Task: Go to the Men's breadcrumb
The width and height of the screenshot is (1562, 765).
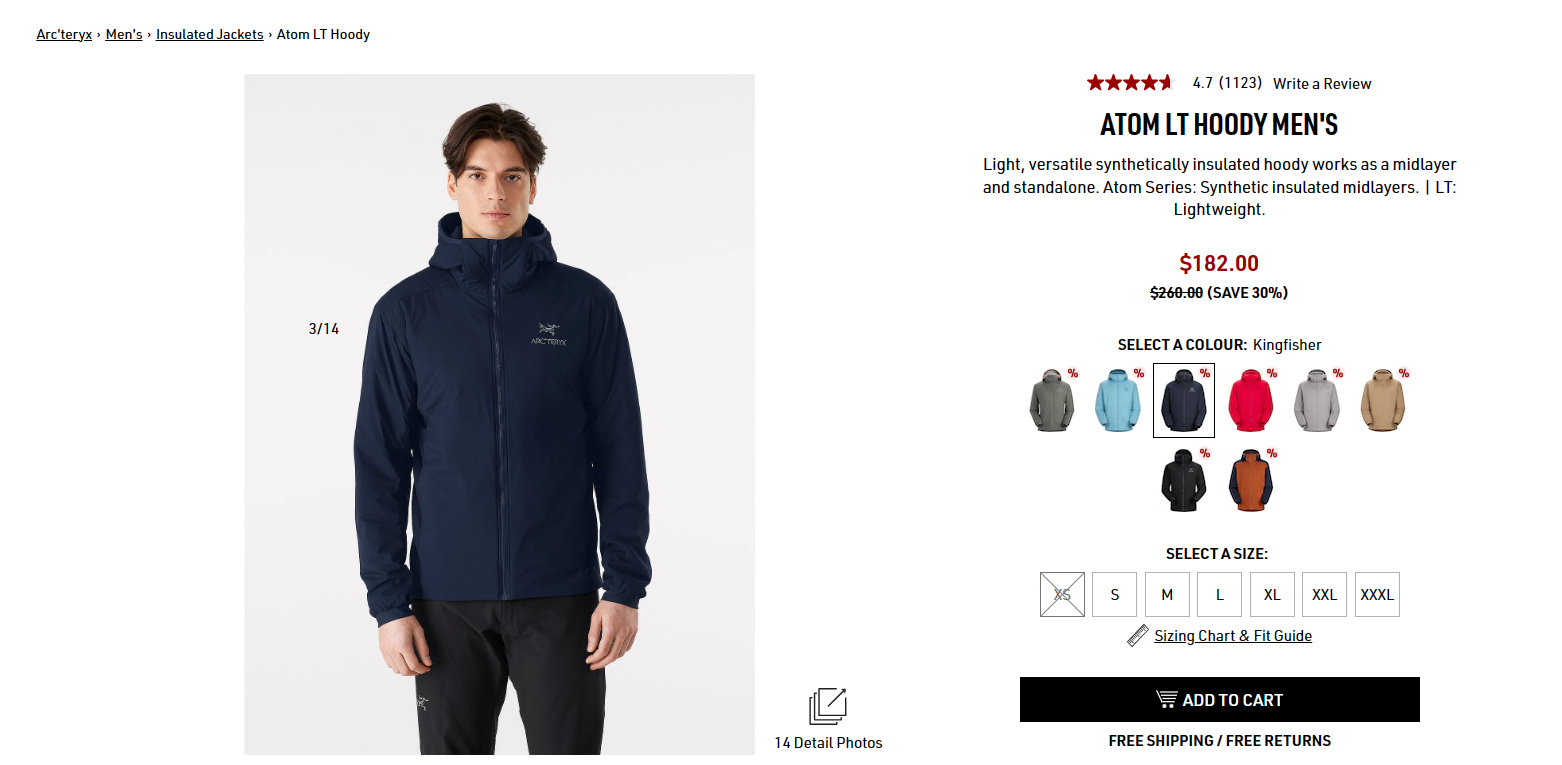Action: click(124, 34)
